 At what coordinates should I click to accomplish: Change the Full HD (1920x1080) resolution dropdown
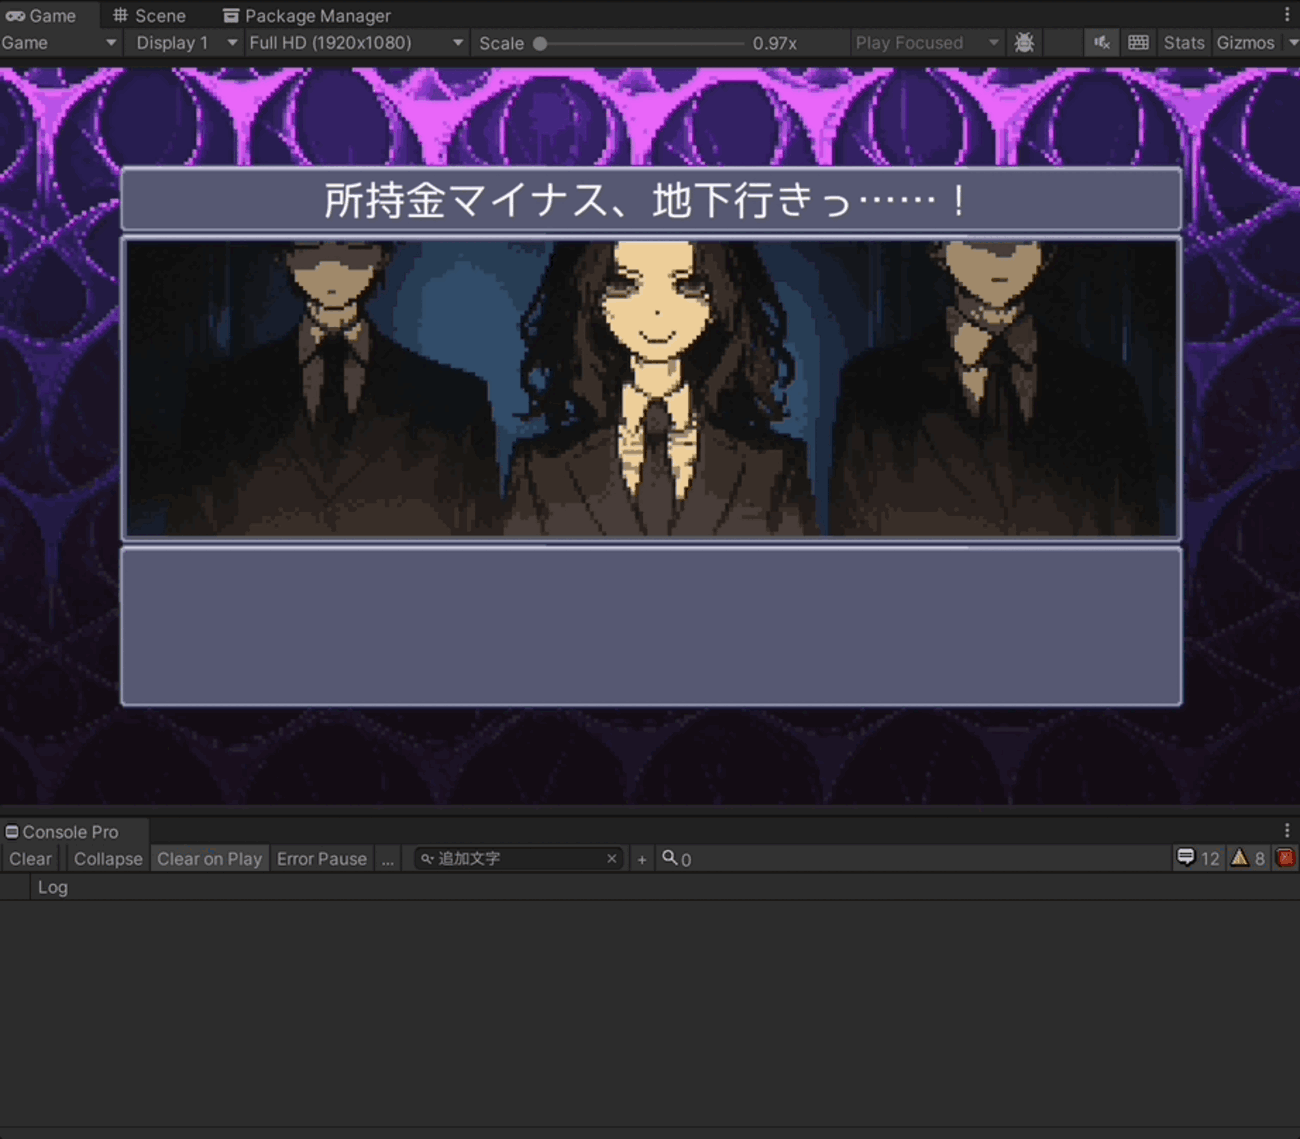(x=356, y=43)
